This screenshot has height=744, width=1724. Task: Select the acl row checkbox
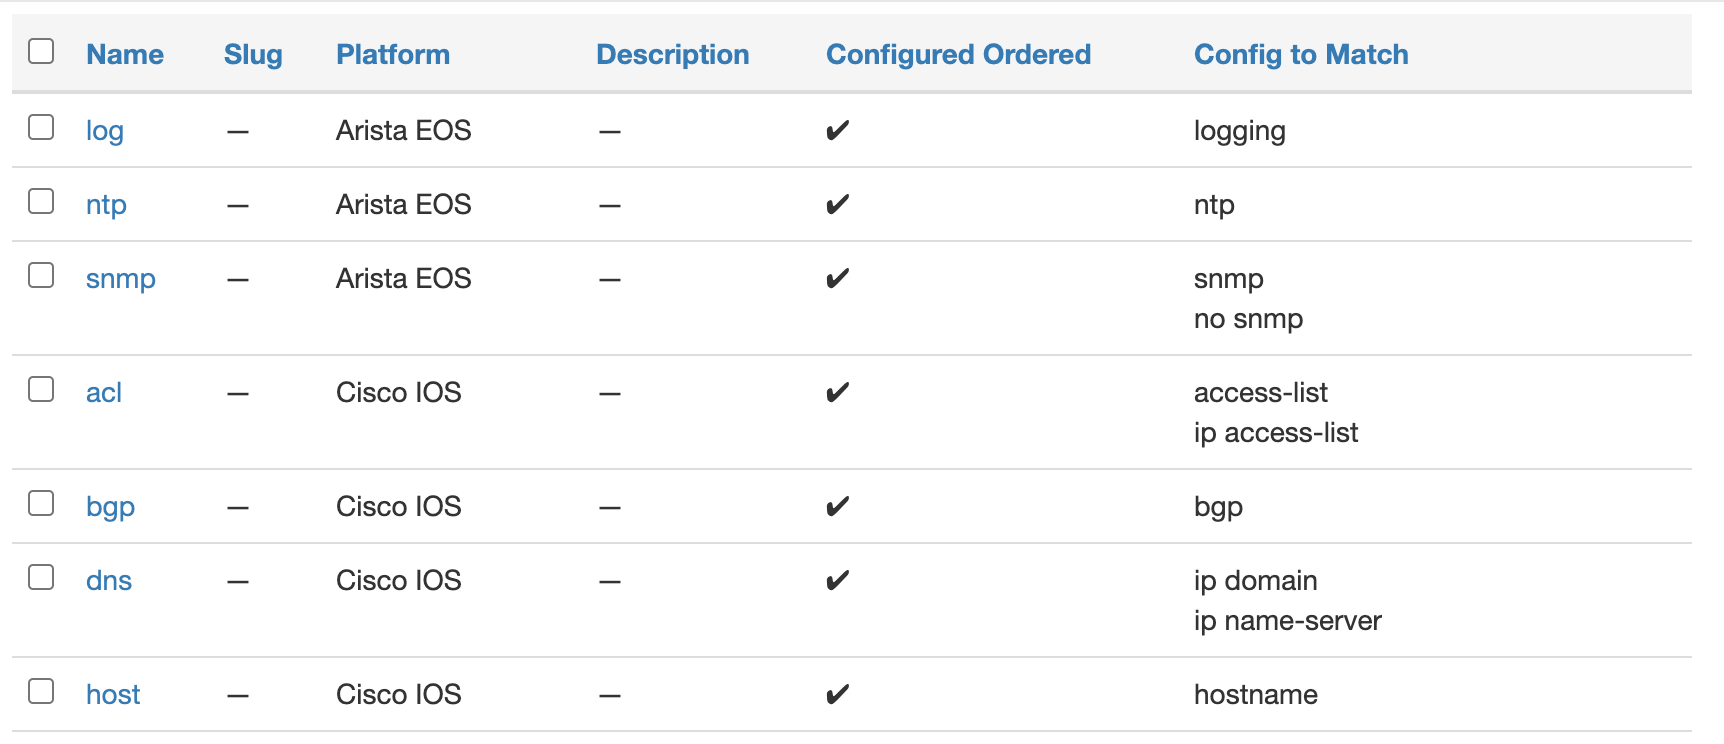coord(40,389)
